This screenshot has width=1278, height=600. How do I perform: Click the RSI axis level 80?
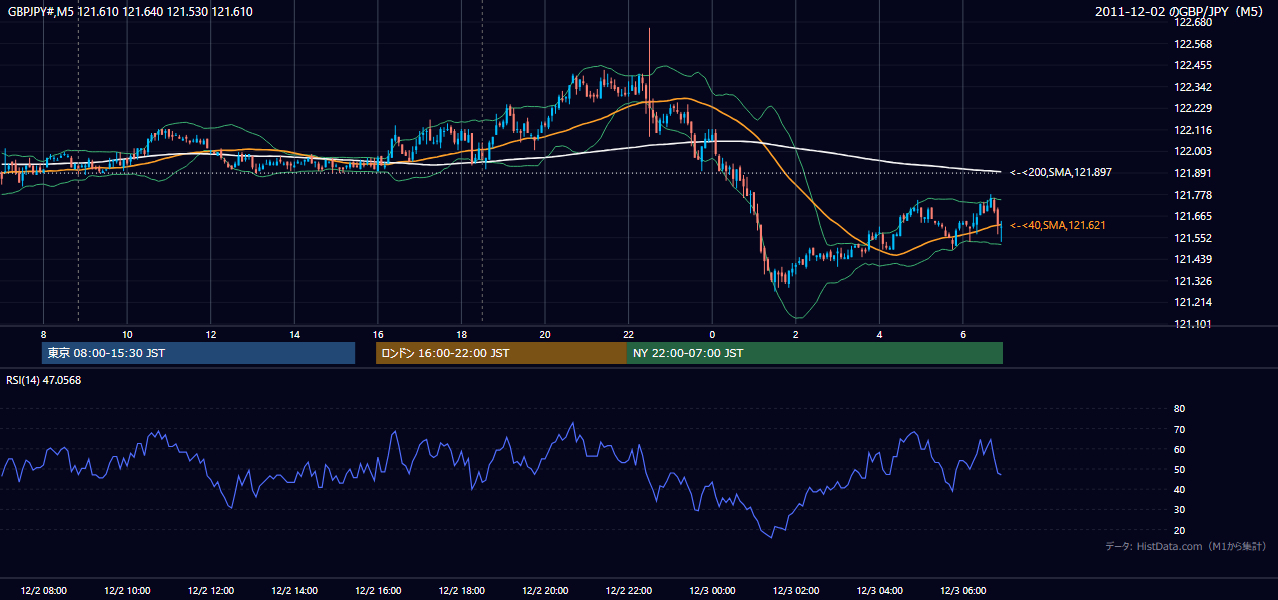(1179, 409)
